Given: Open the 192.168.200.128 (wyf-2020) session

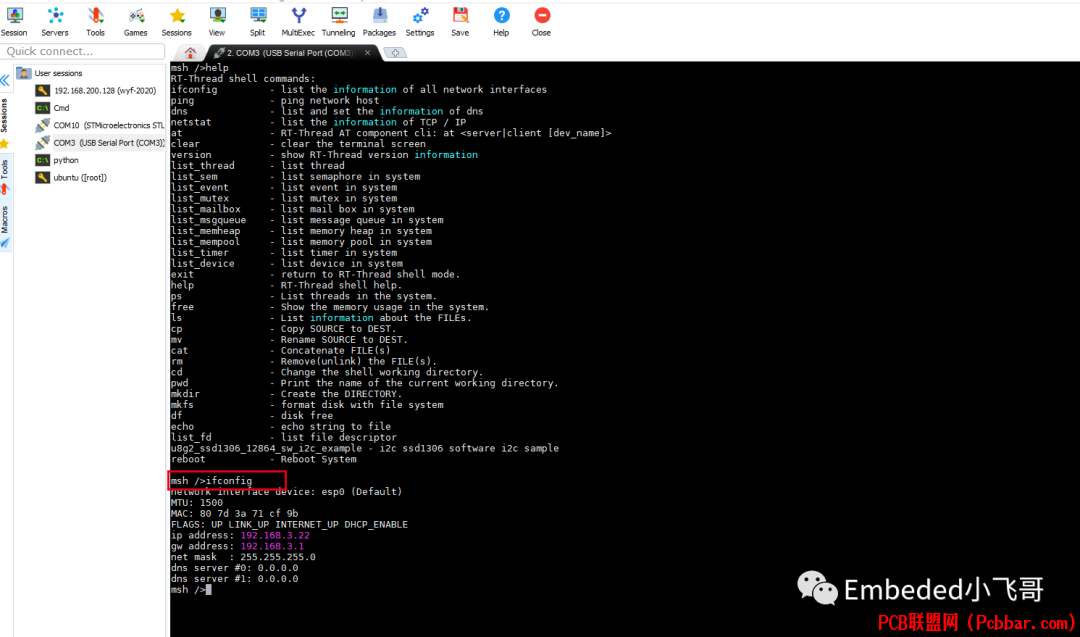Looking at the screenshot, I should click(96, 90).
